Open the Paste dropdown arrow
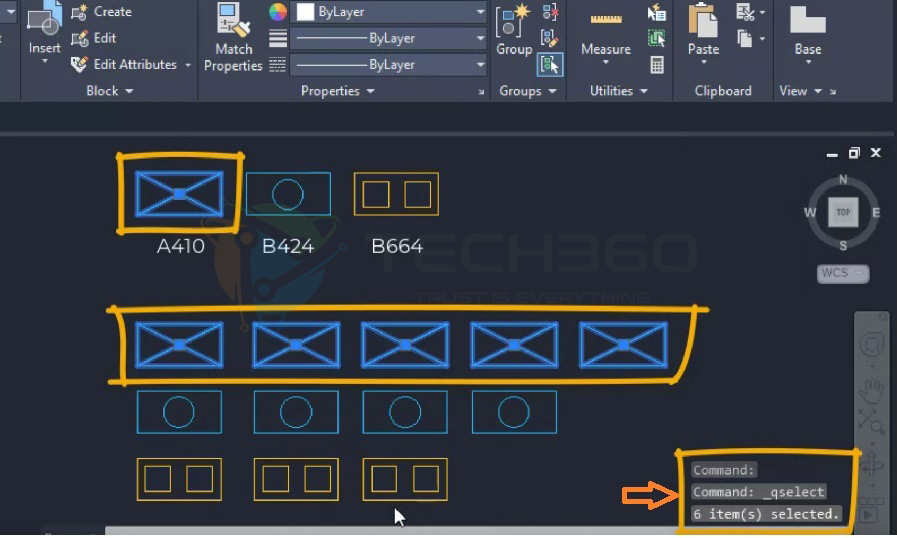Image resolution: width=897 pixels, height=538 pixels. 704,62
